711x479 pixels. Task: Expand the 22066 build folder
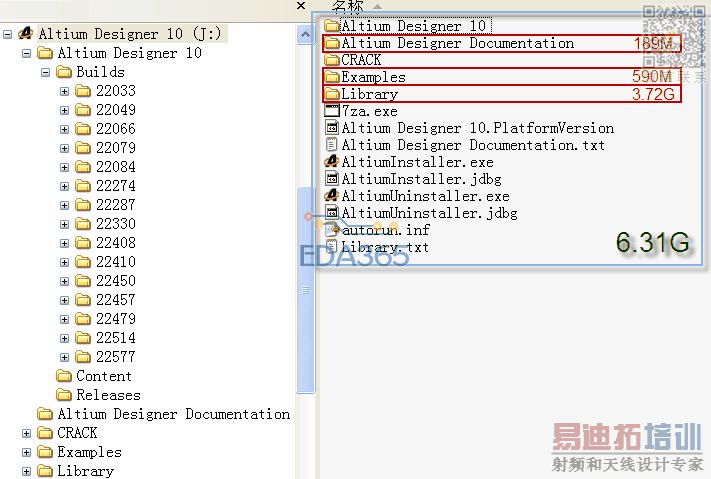click(x=64, y=130)
